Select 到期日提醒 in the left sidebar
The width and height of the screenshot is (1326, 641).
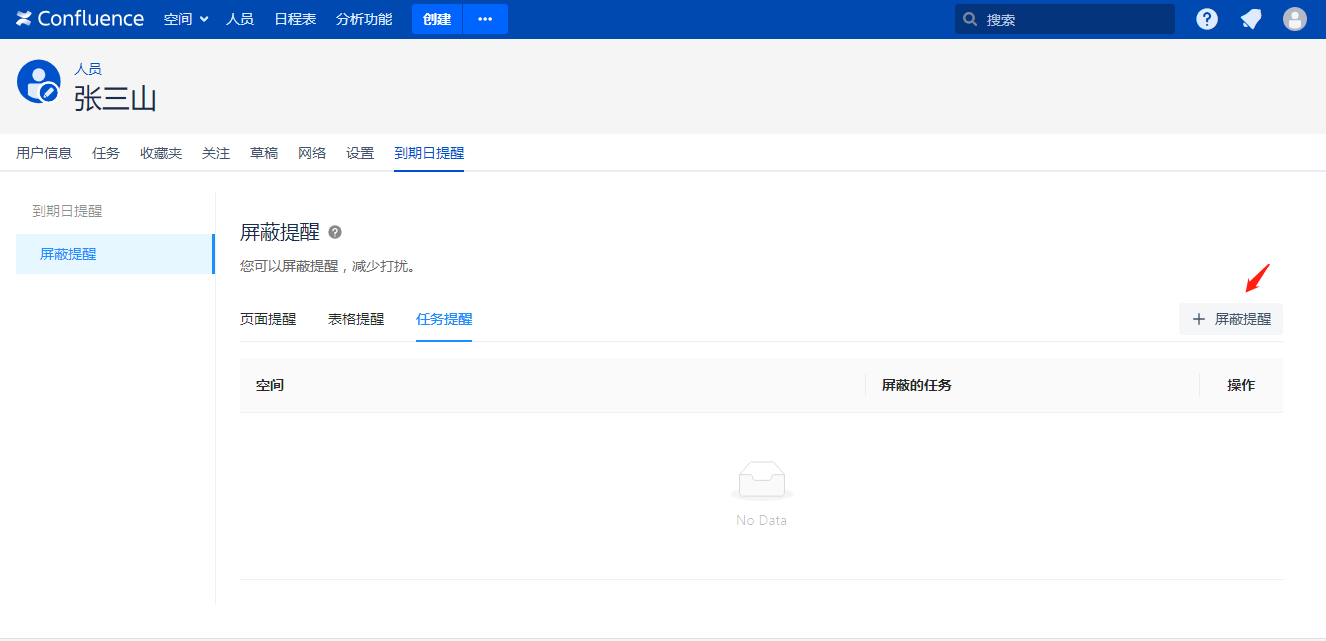[67, 211]
